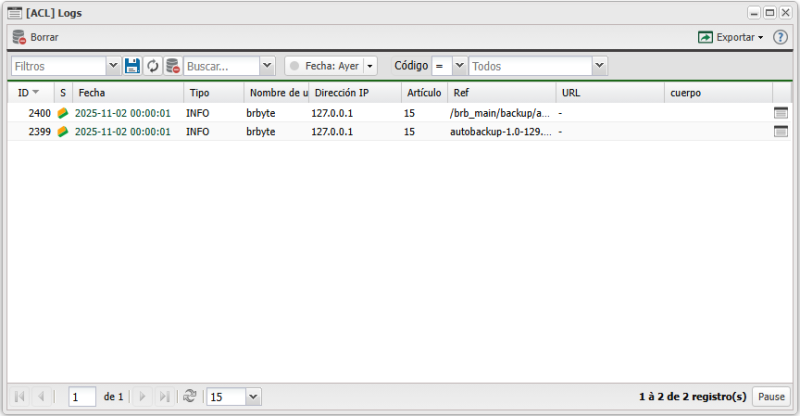800x416 pixels.
Task: Sort by Dirección IP column header
Action: coord(355,93)
